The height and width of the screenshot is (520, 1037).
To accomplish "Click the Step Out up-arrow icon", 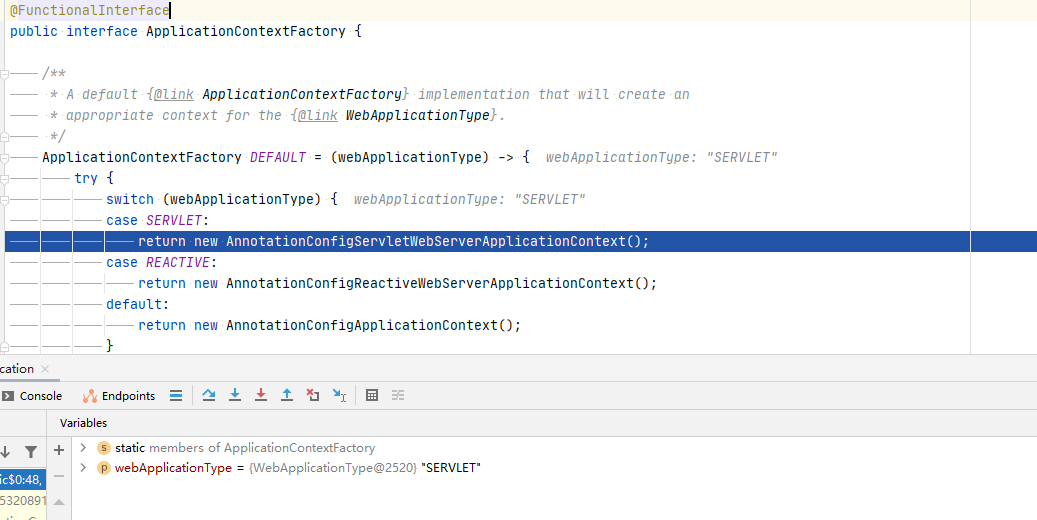I will (286, 395).
